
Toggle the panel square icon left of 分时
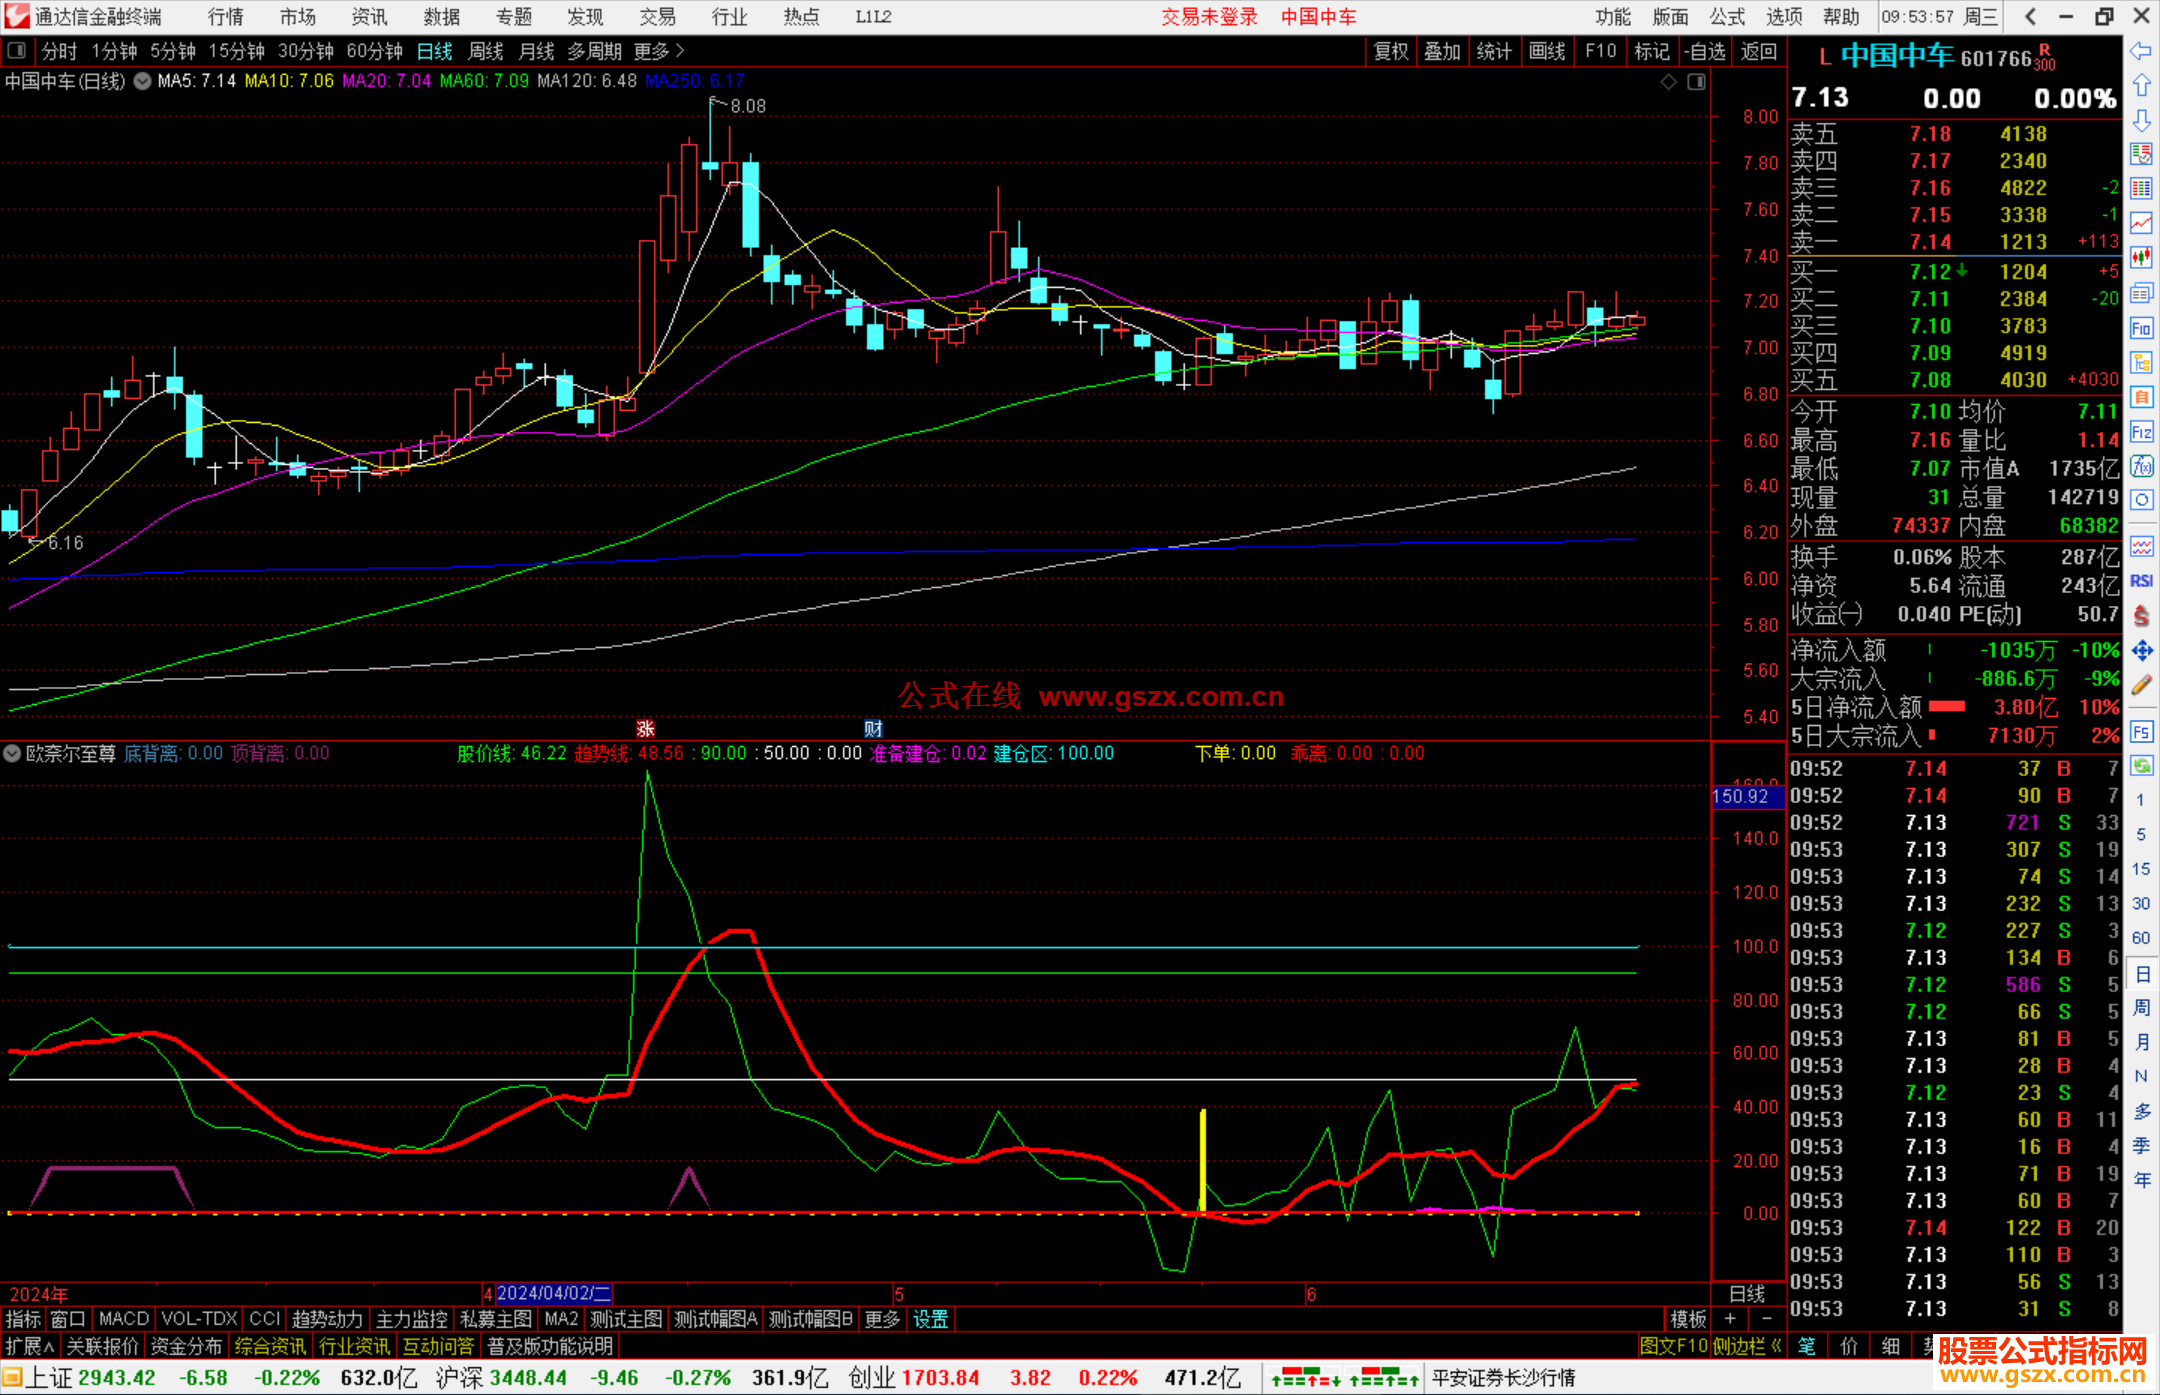[17, 51]
